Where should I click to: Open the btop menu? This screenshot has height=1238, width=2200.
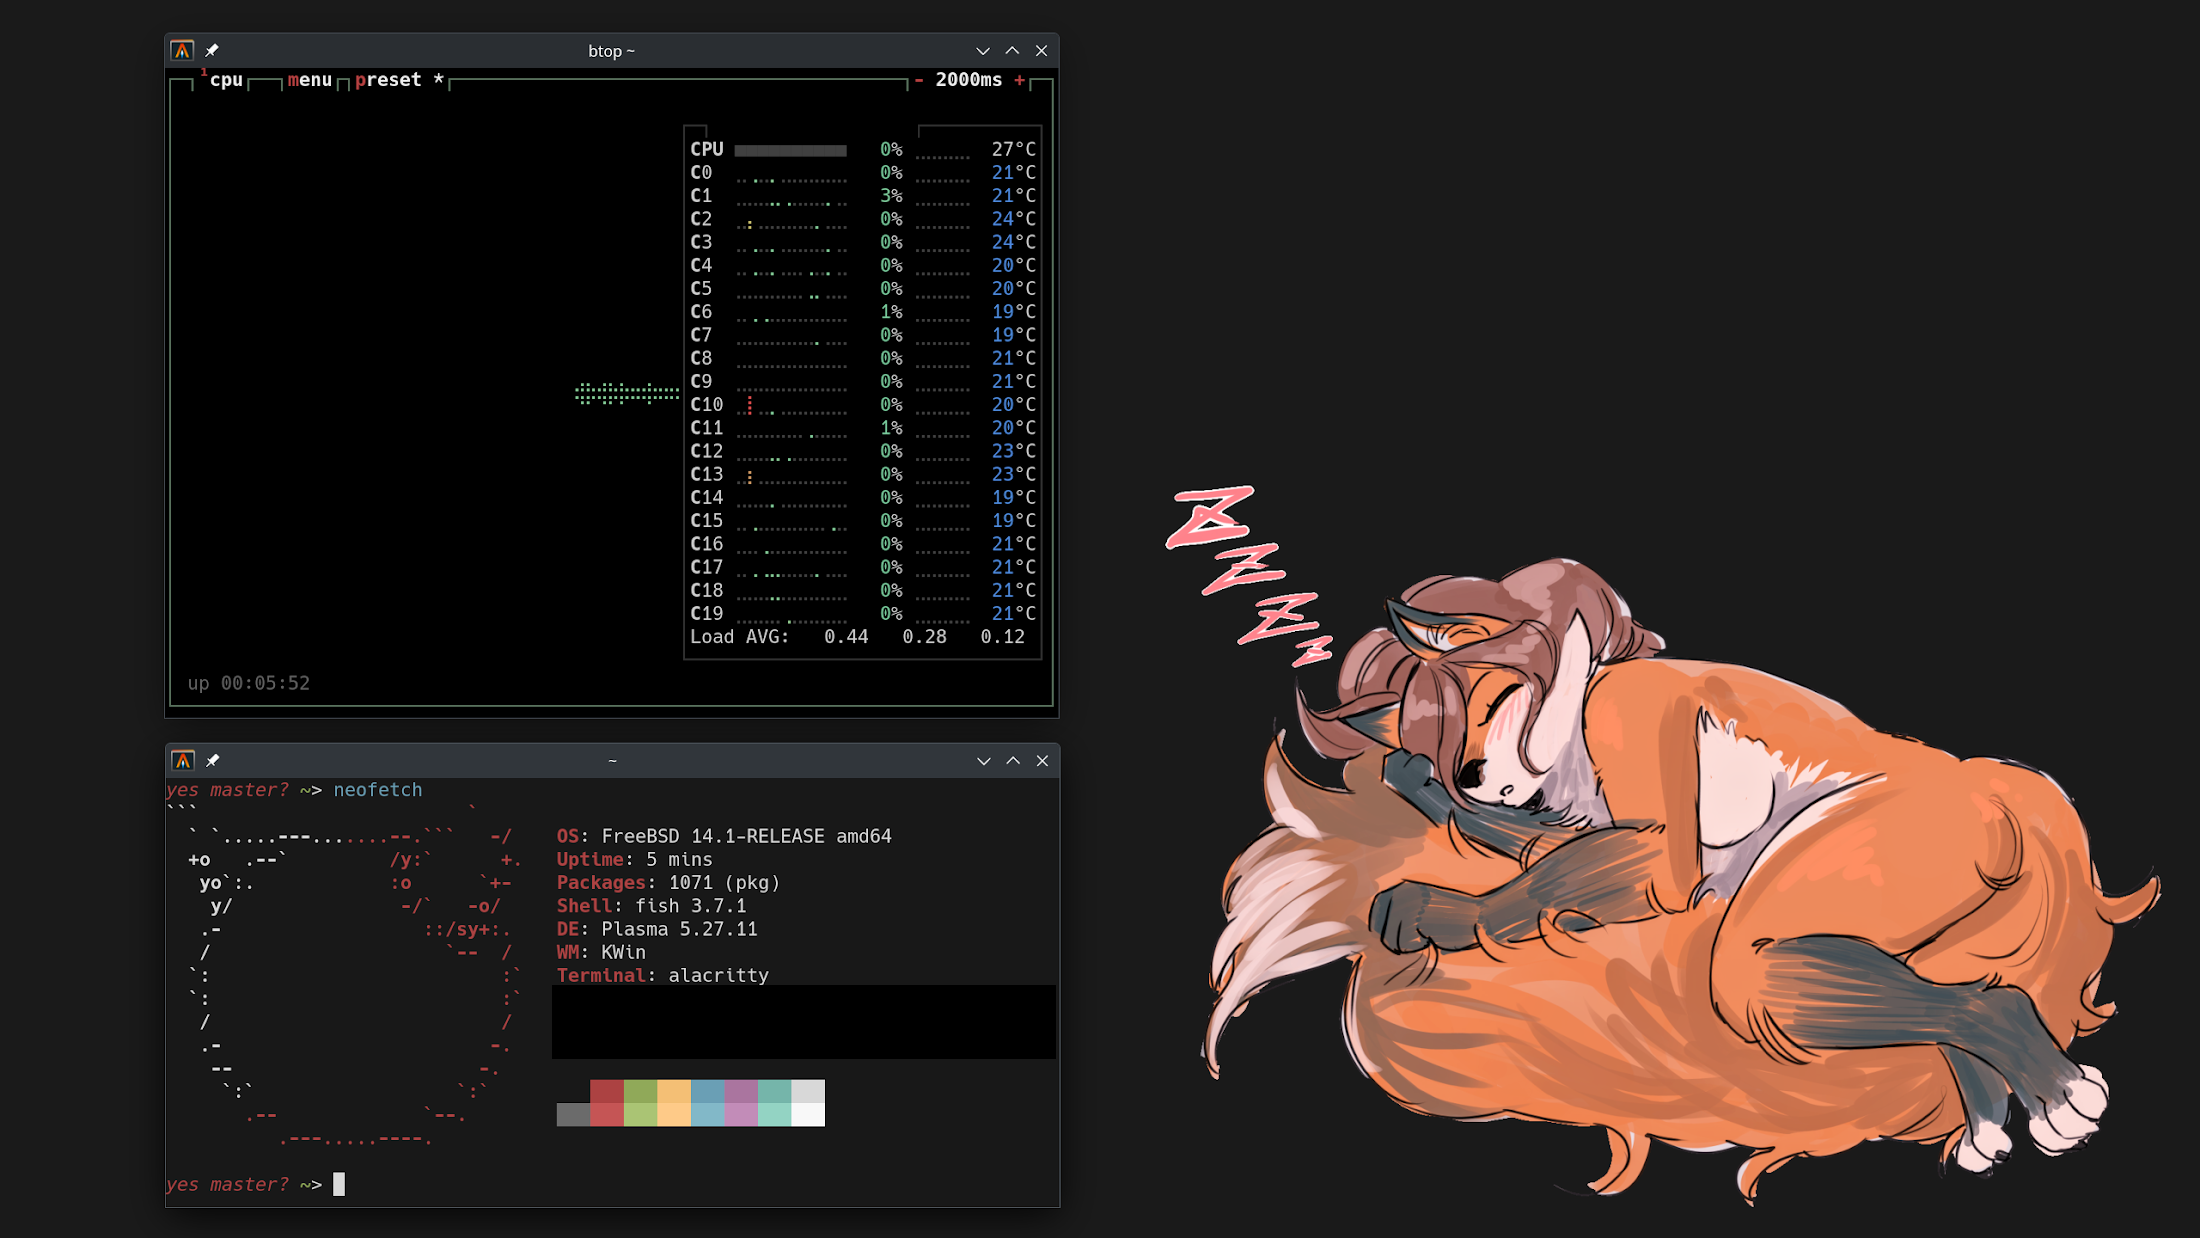[x=310, y=80]
